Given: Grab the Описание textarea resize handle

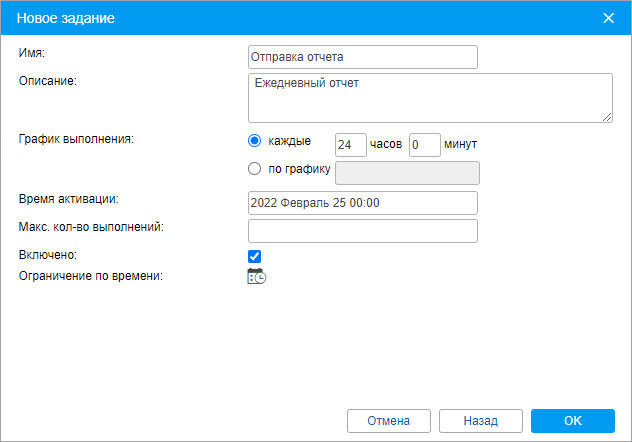Looking at the screenshot, I should click(x=607, y=117).
